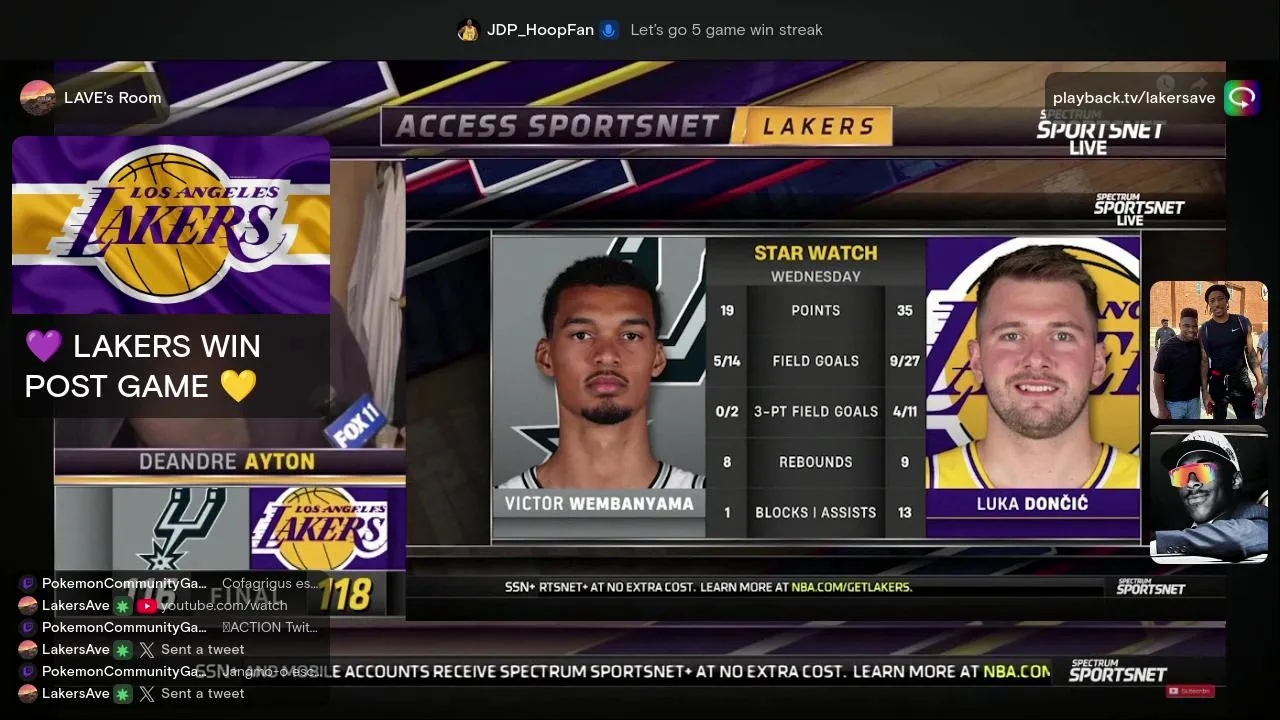
Task: Open the playback.tv/lakersave link
Action: point(1134,98)
